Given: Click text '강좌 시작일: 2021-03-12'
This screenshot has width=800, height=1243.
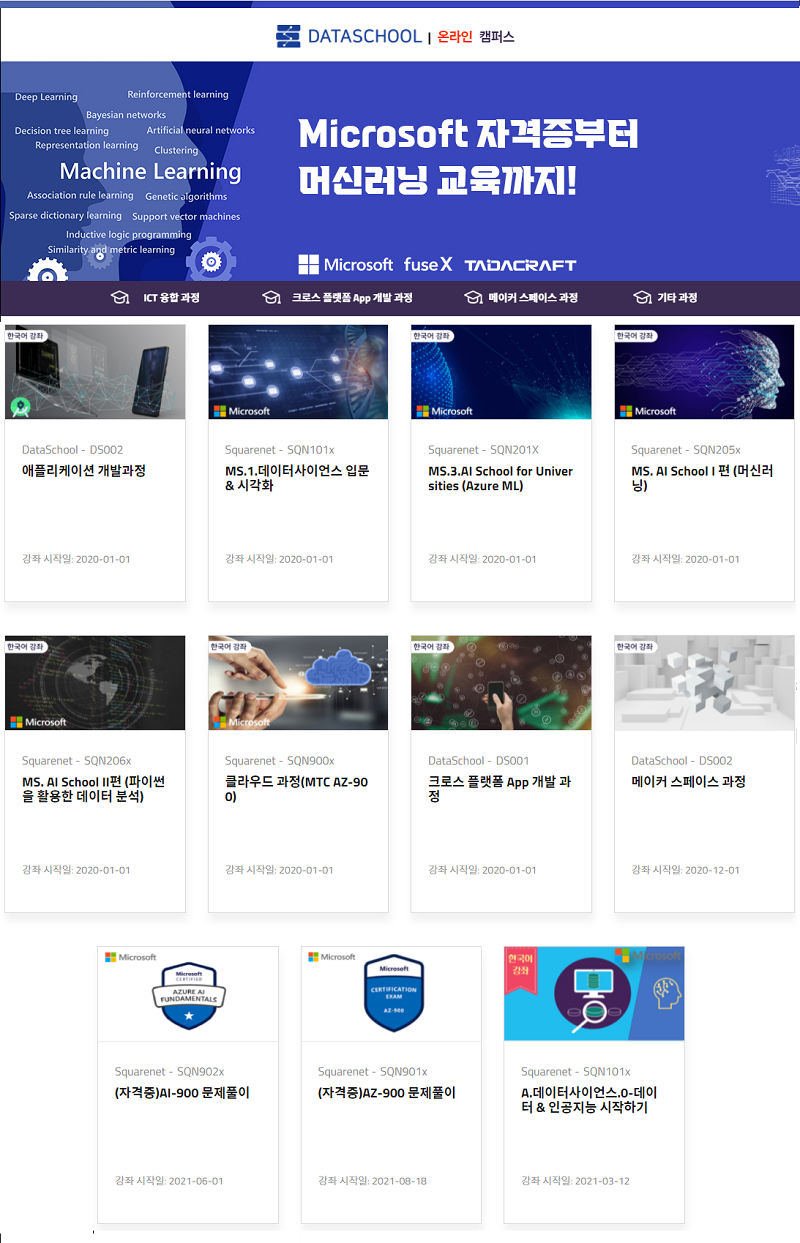Looking at the screenshot, I should [x=575, y=1181].
